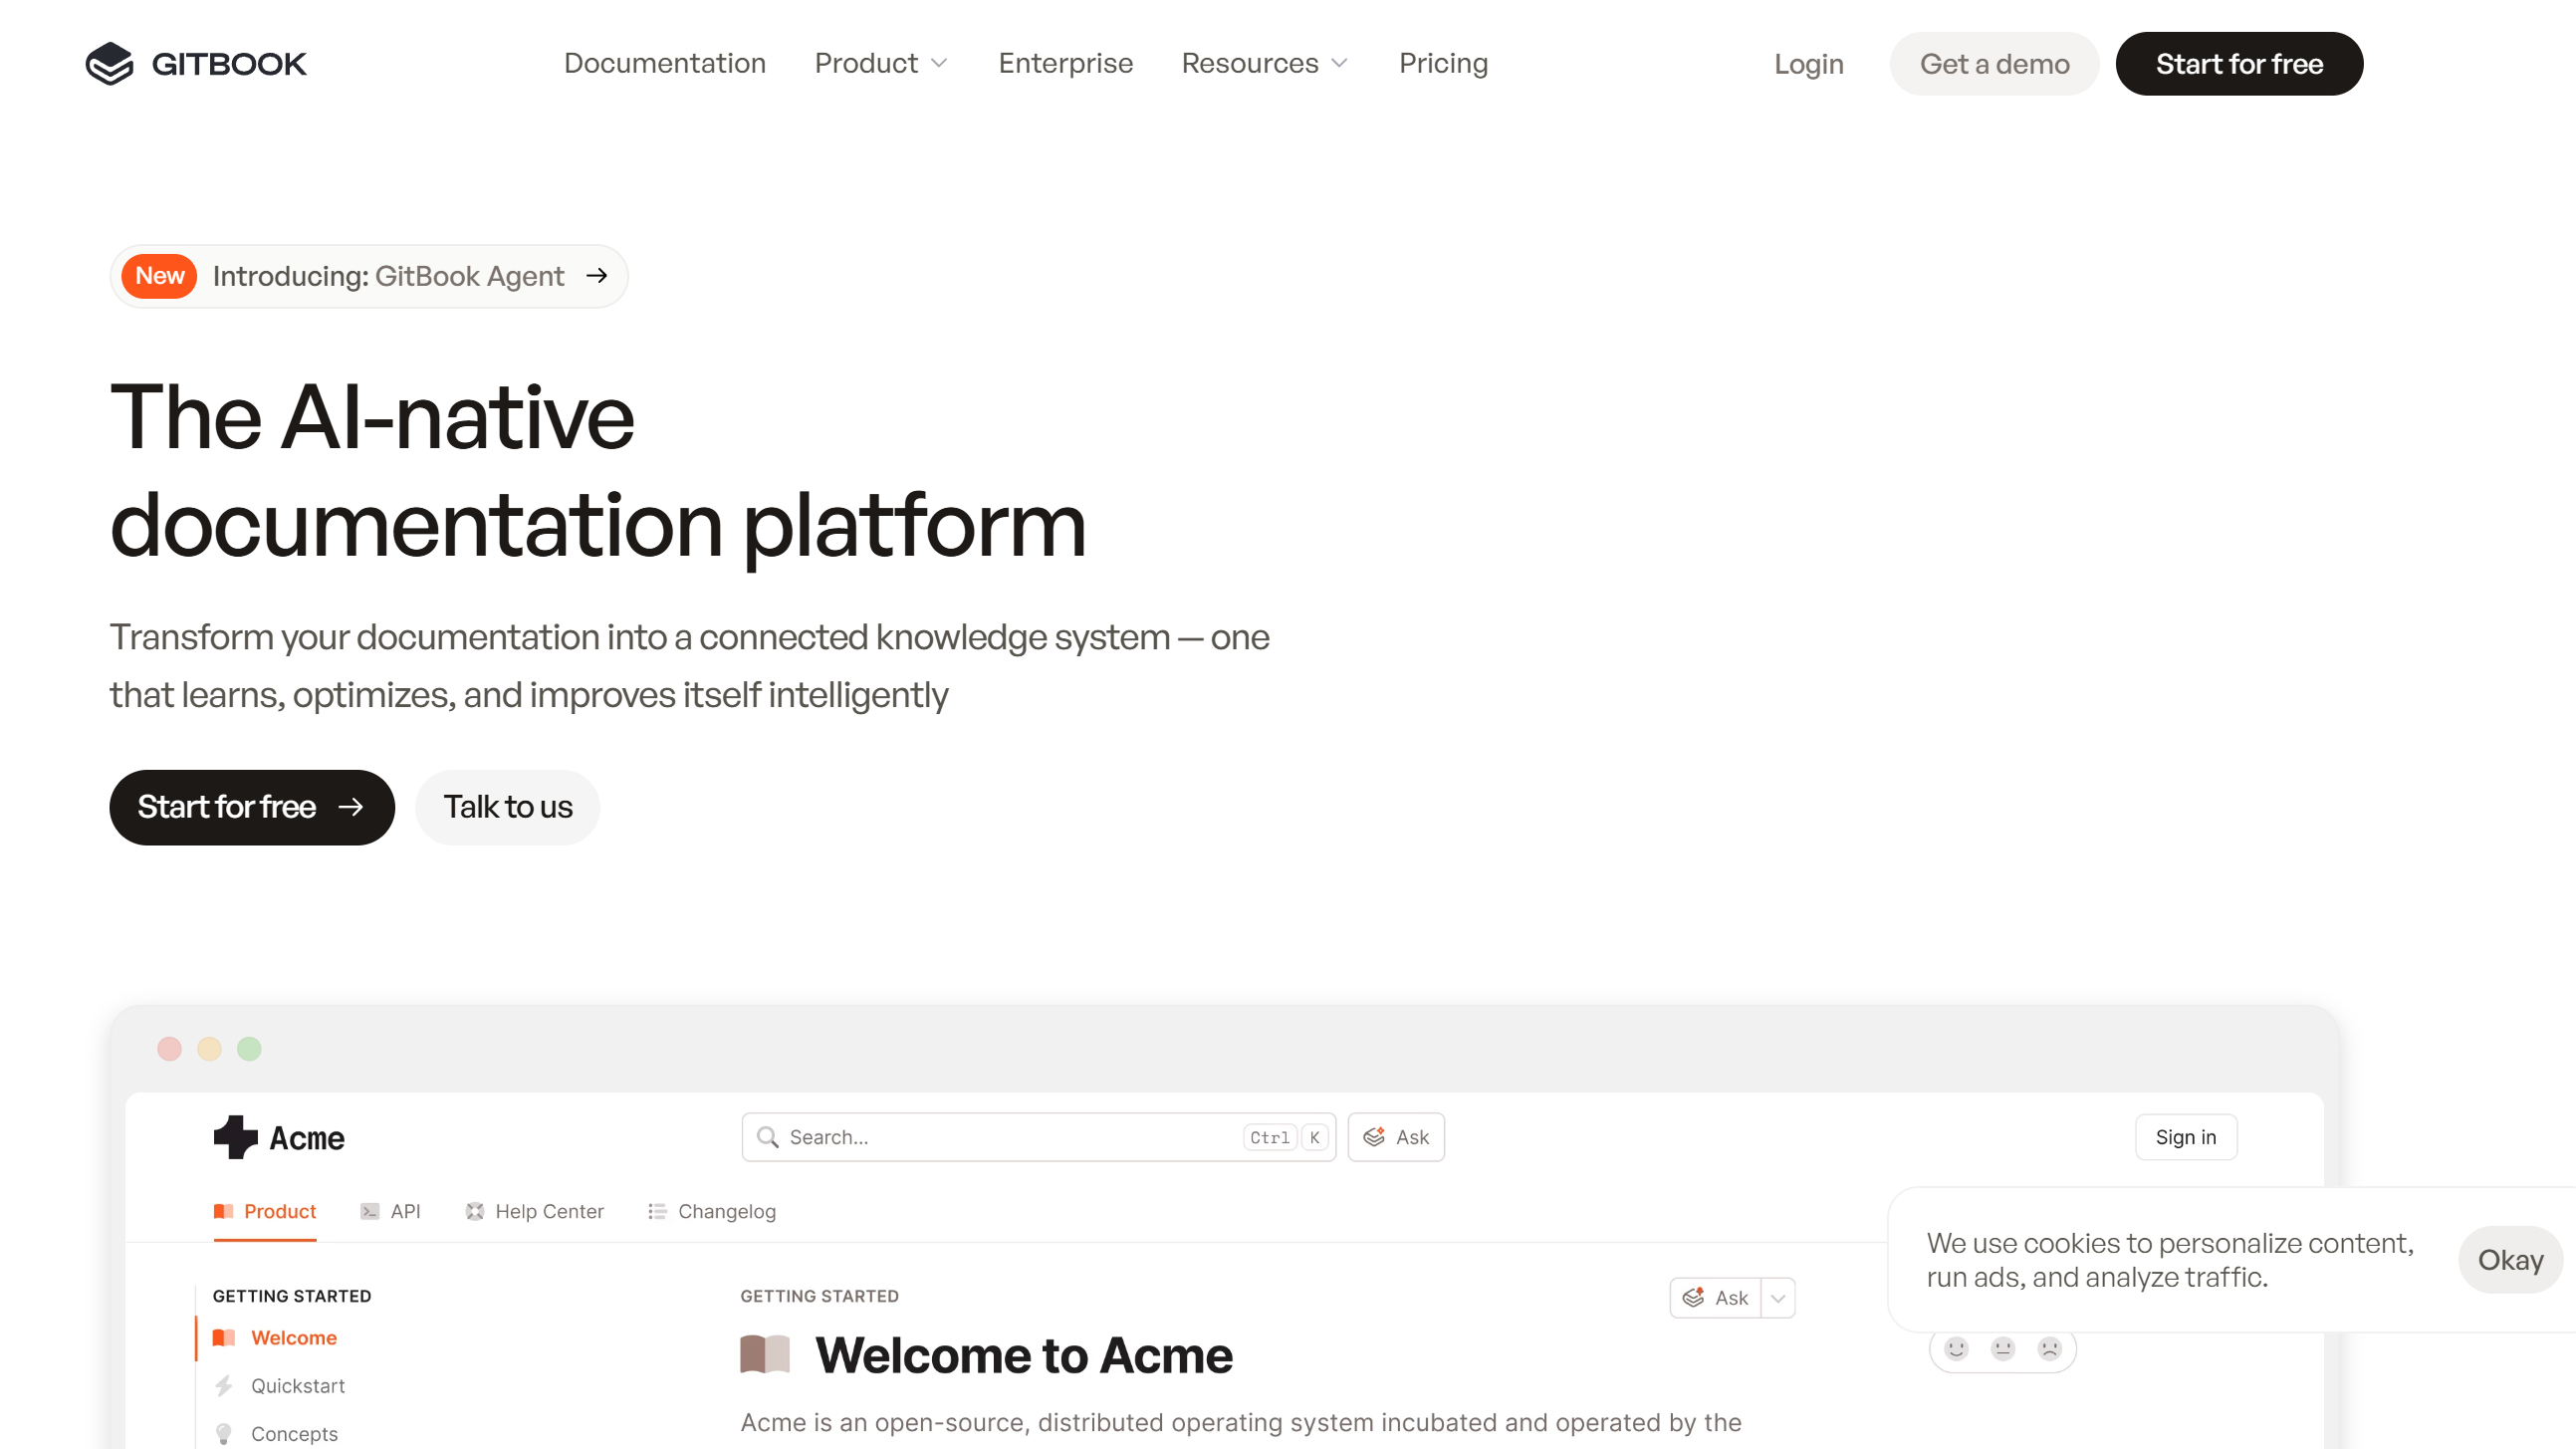This screenshot has width=2576, height=1449.
Task: Open Quickstart in the sidebar
Action: click(297, 1385)
